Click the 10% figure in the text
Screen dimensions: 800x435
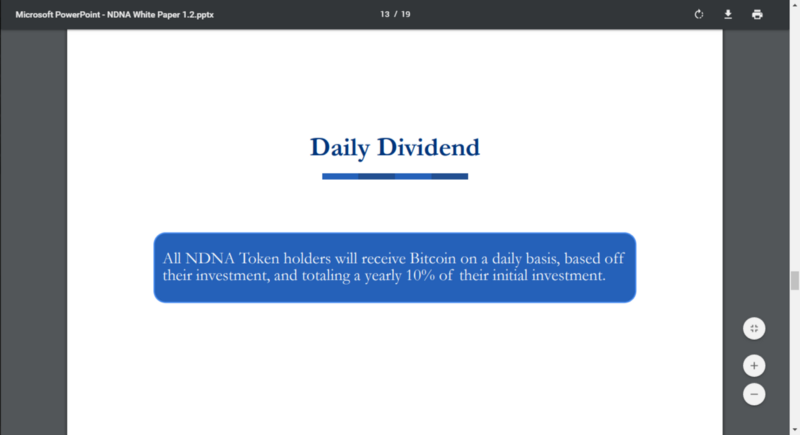(x=420, y=275)
